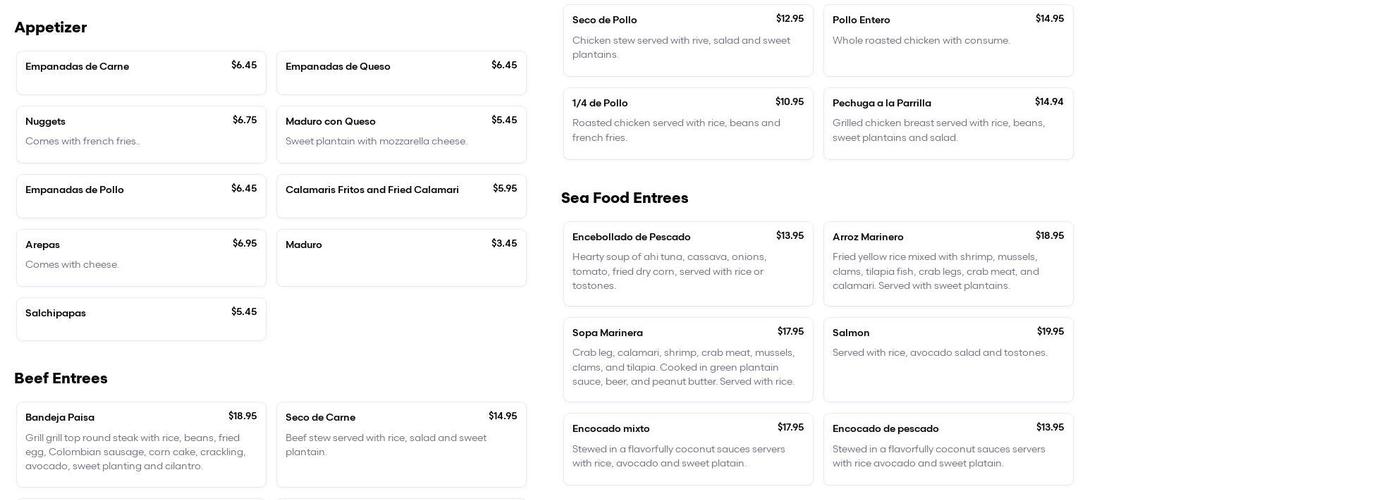This screenshot has height=500, width=1400.
Task: Choose Pechuga a la Parrilla
Action: tap(948, 123)
